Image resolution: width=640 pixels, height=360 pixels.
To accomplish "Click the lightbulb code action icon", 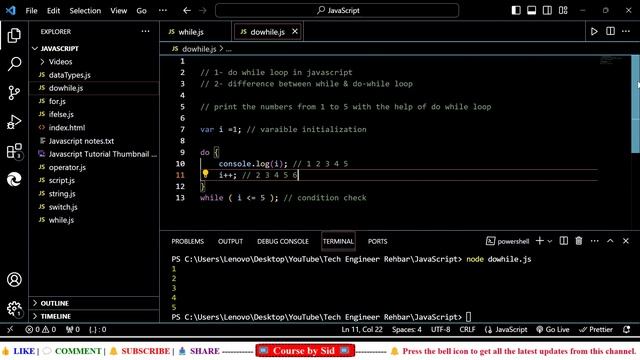I will 205,174.
